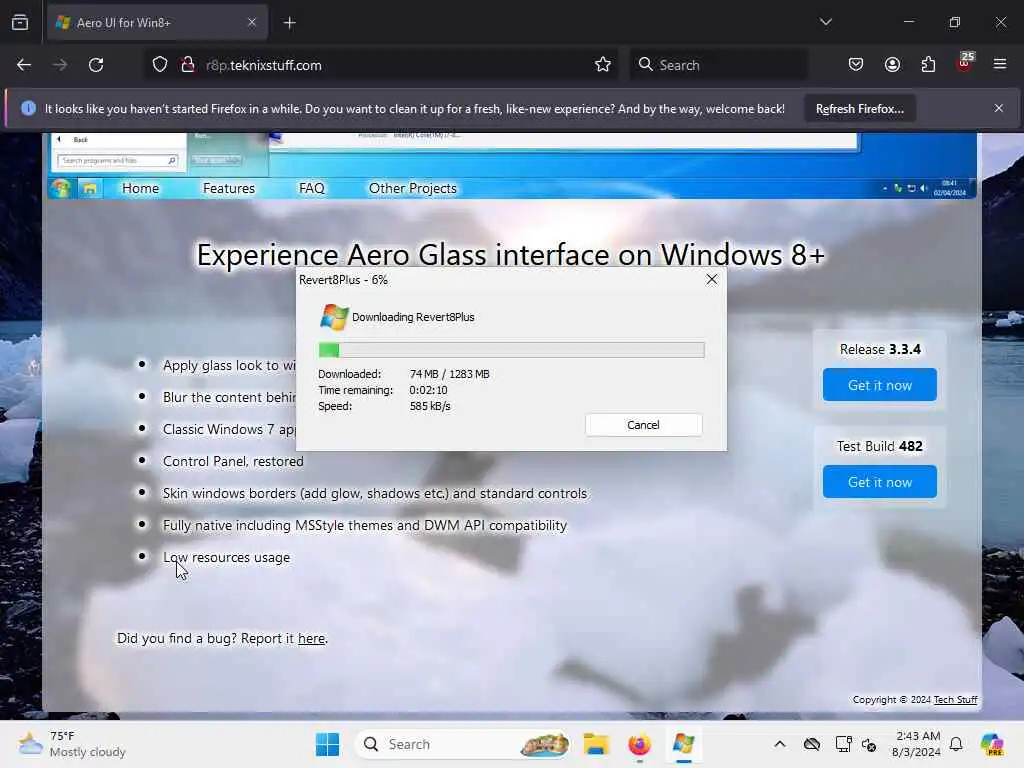This screenshot has height=768, width=1024.
Task: Open the clock showing 2:43 AM
Action: point(917,744)
